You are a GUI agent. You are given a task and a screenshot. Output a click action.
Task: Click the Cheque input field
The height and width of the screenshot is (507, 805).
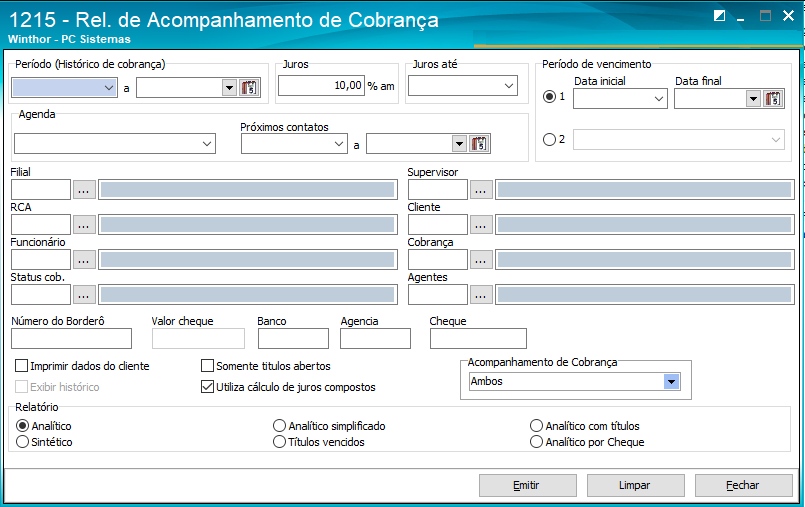pyautogui.click(x=478, y=339)
